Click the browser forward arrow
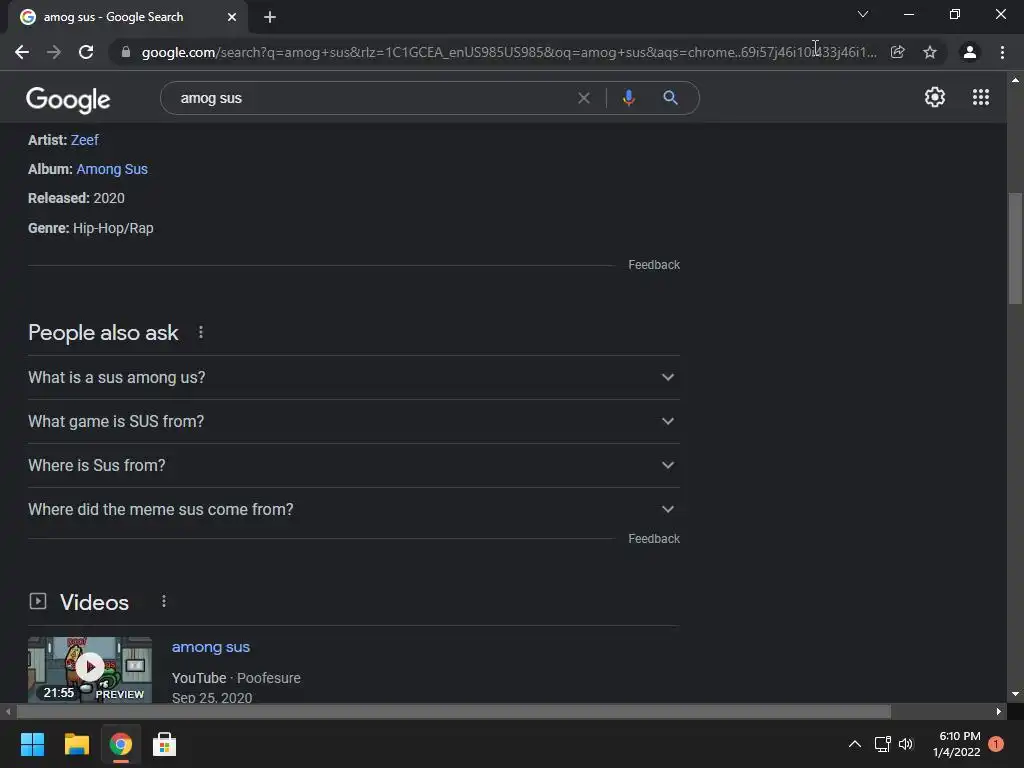This screenshot has width=1024, height=768. (54, 52)
